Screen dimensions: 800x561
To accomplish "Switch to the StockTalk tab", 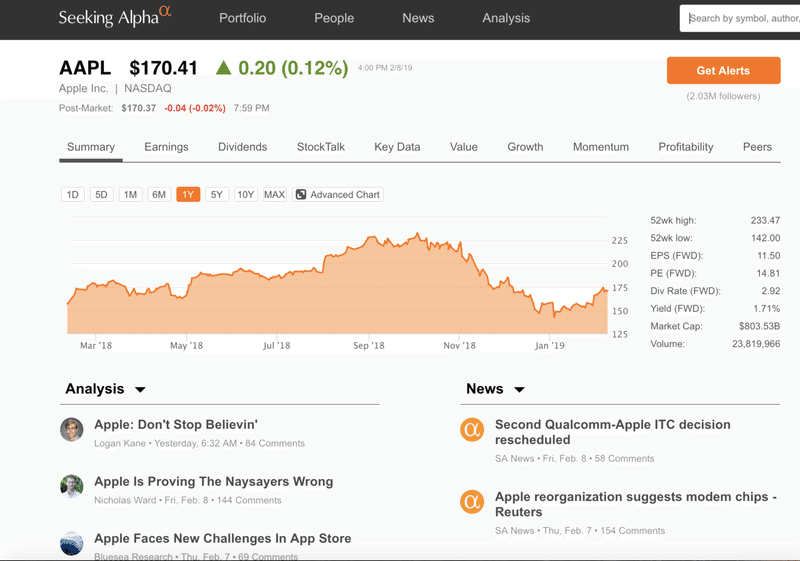I will [x=320, y=147].
